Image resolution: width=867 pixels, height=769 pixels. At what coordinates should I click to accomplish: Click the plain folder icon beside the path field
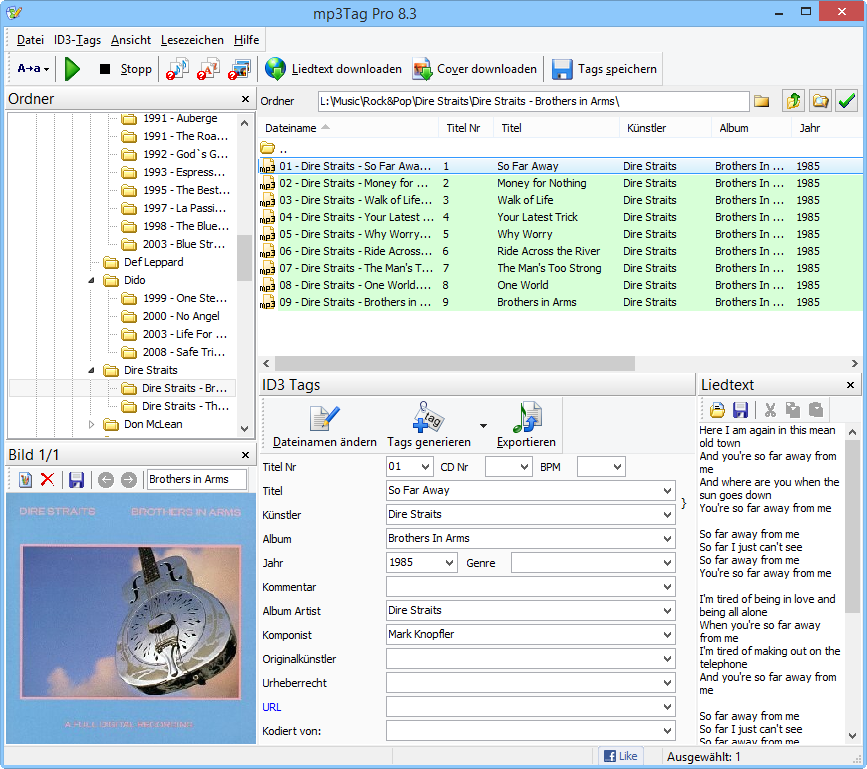tap(762, 101)
